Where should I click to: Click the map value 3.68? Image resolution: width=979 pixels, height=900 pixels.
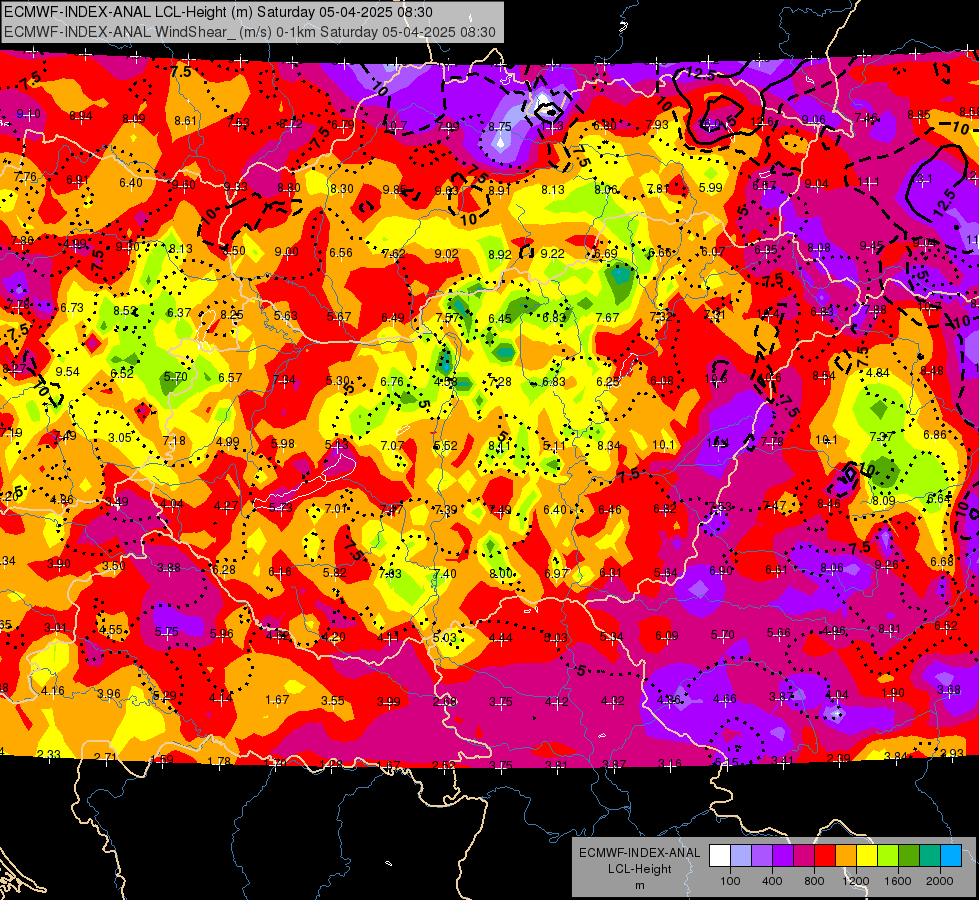pos(949,690)
